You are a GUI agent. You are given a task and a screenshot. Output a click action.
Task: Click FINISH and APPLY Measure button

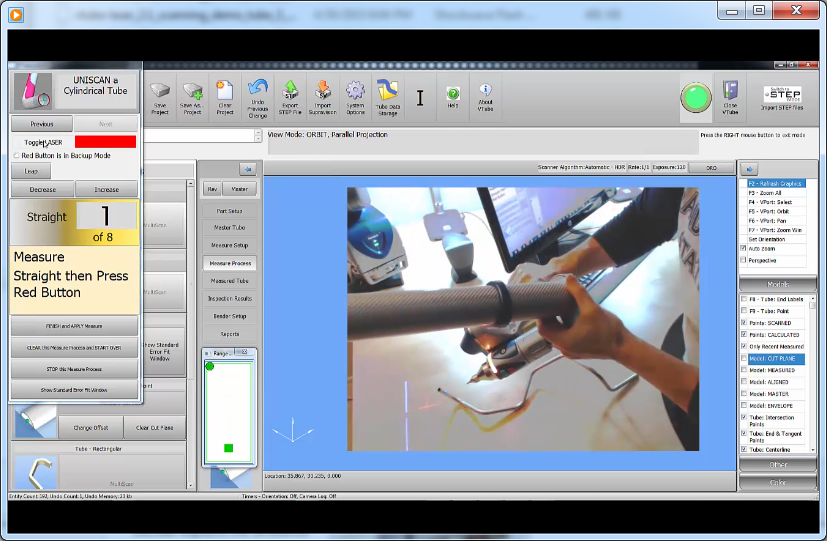[74, 326]
